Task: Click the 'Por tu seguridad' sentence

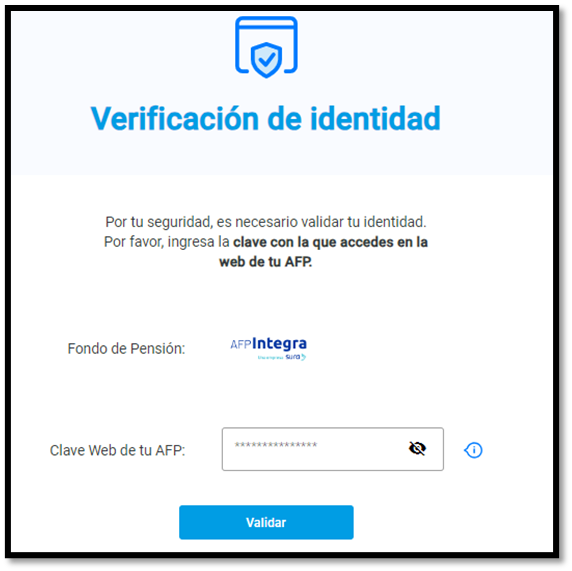Action: [266, 222]
